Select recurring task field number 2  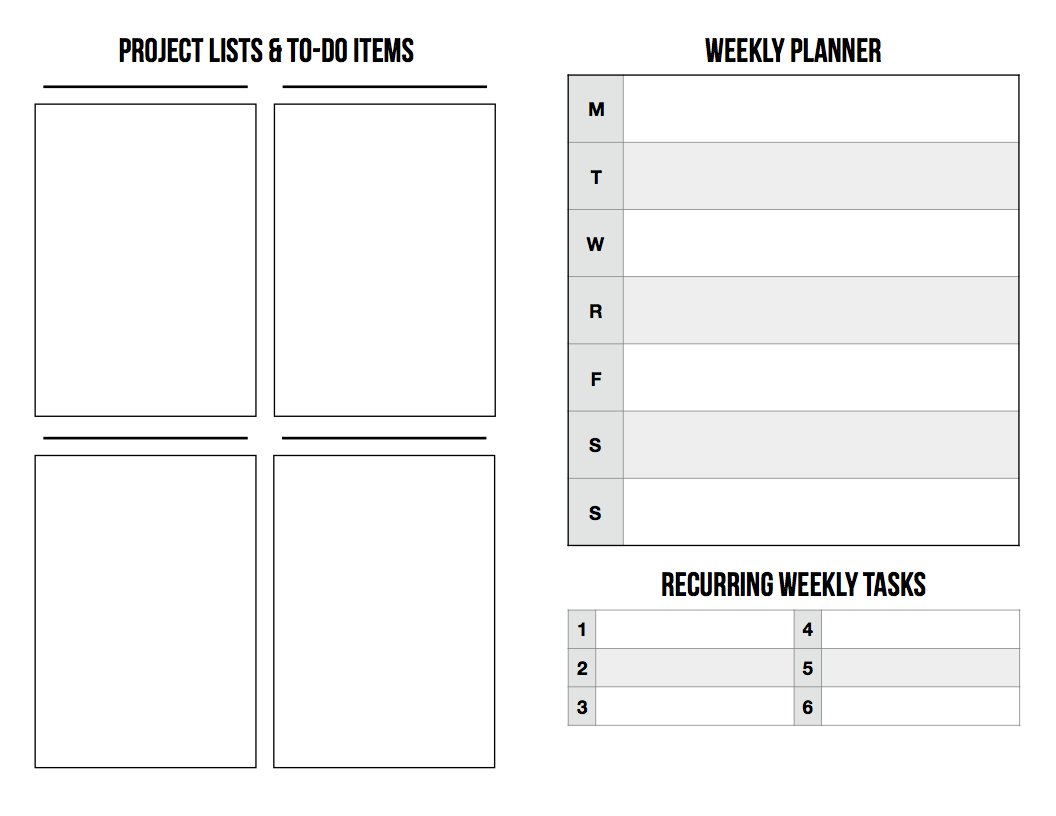coord(694,668)
